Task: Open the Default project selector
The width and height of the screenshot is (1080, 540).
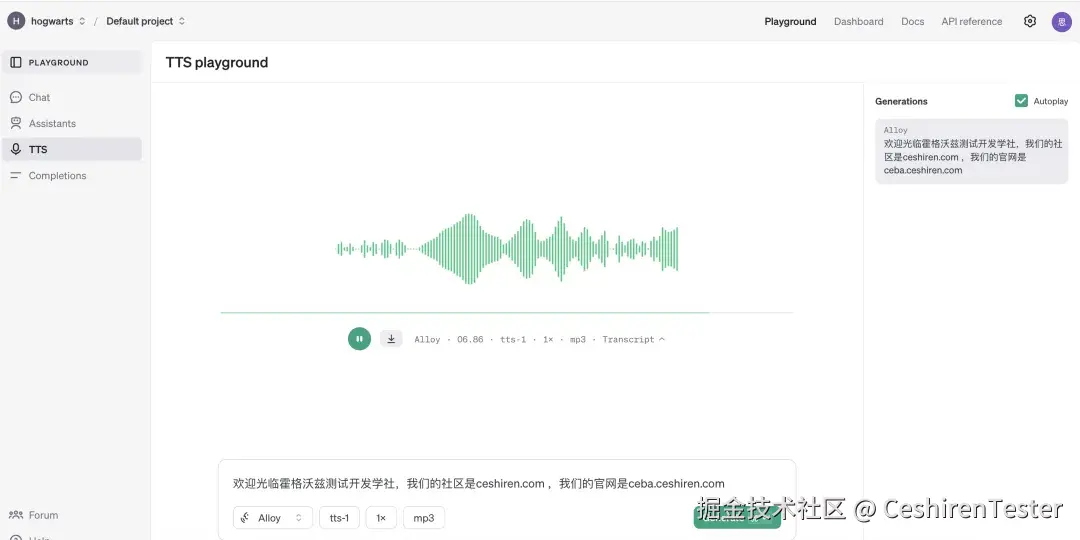Action: [x=145, y=21]
